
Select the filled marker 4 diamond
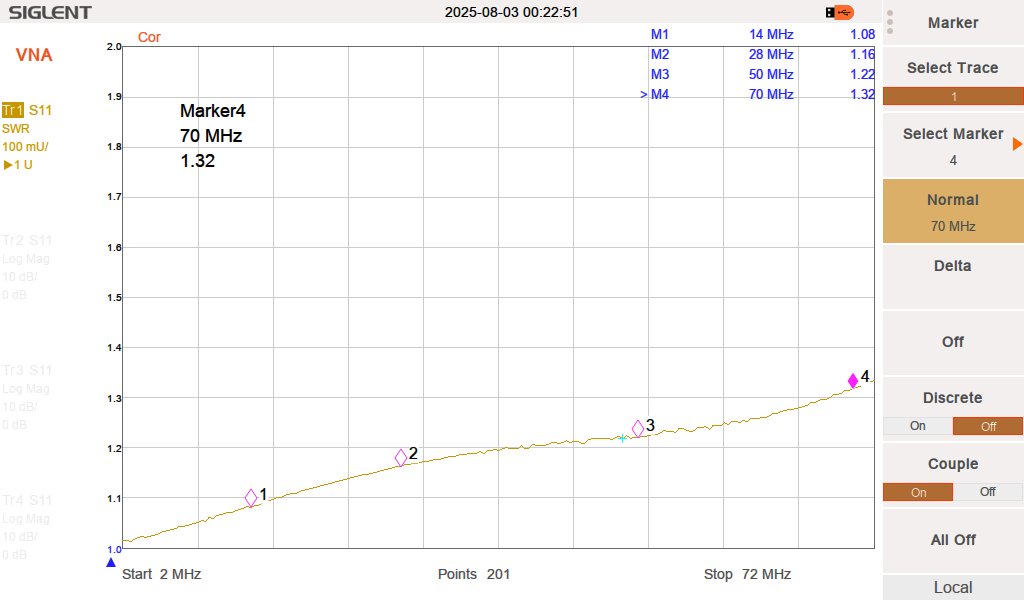click(x=853, y=380)
